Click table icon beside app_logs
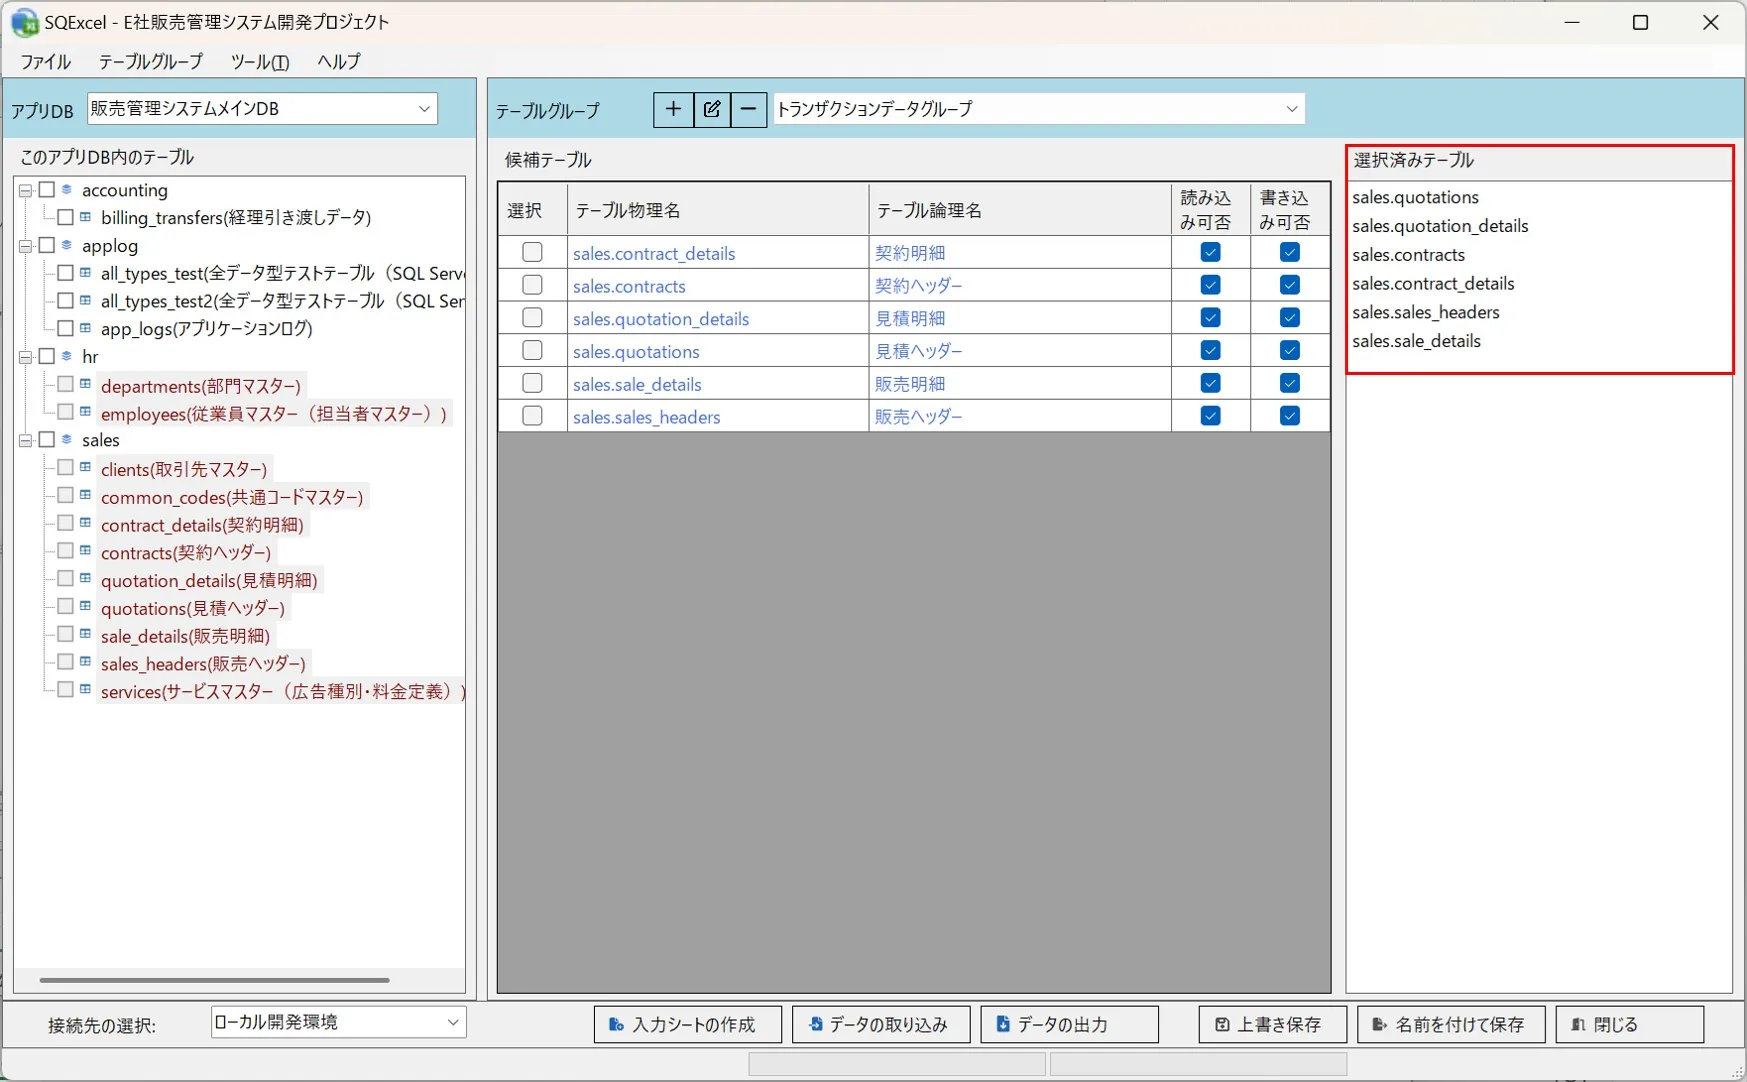Viewport: 1747px width, 1082px height. pyautogui.click(x=86, y=328)
